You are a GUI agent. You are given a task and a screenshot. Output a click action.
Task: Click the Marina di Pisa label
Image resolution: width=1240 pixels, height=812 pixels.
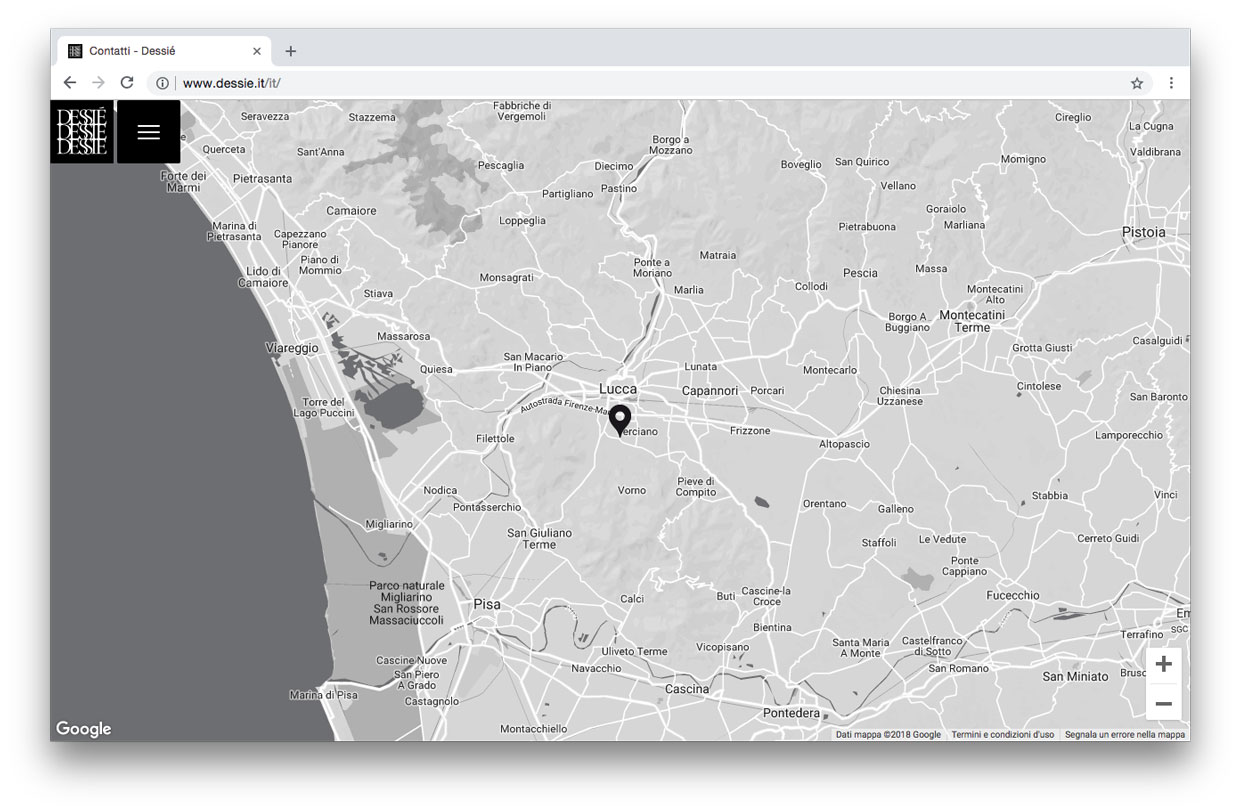click(323, 695)
